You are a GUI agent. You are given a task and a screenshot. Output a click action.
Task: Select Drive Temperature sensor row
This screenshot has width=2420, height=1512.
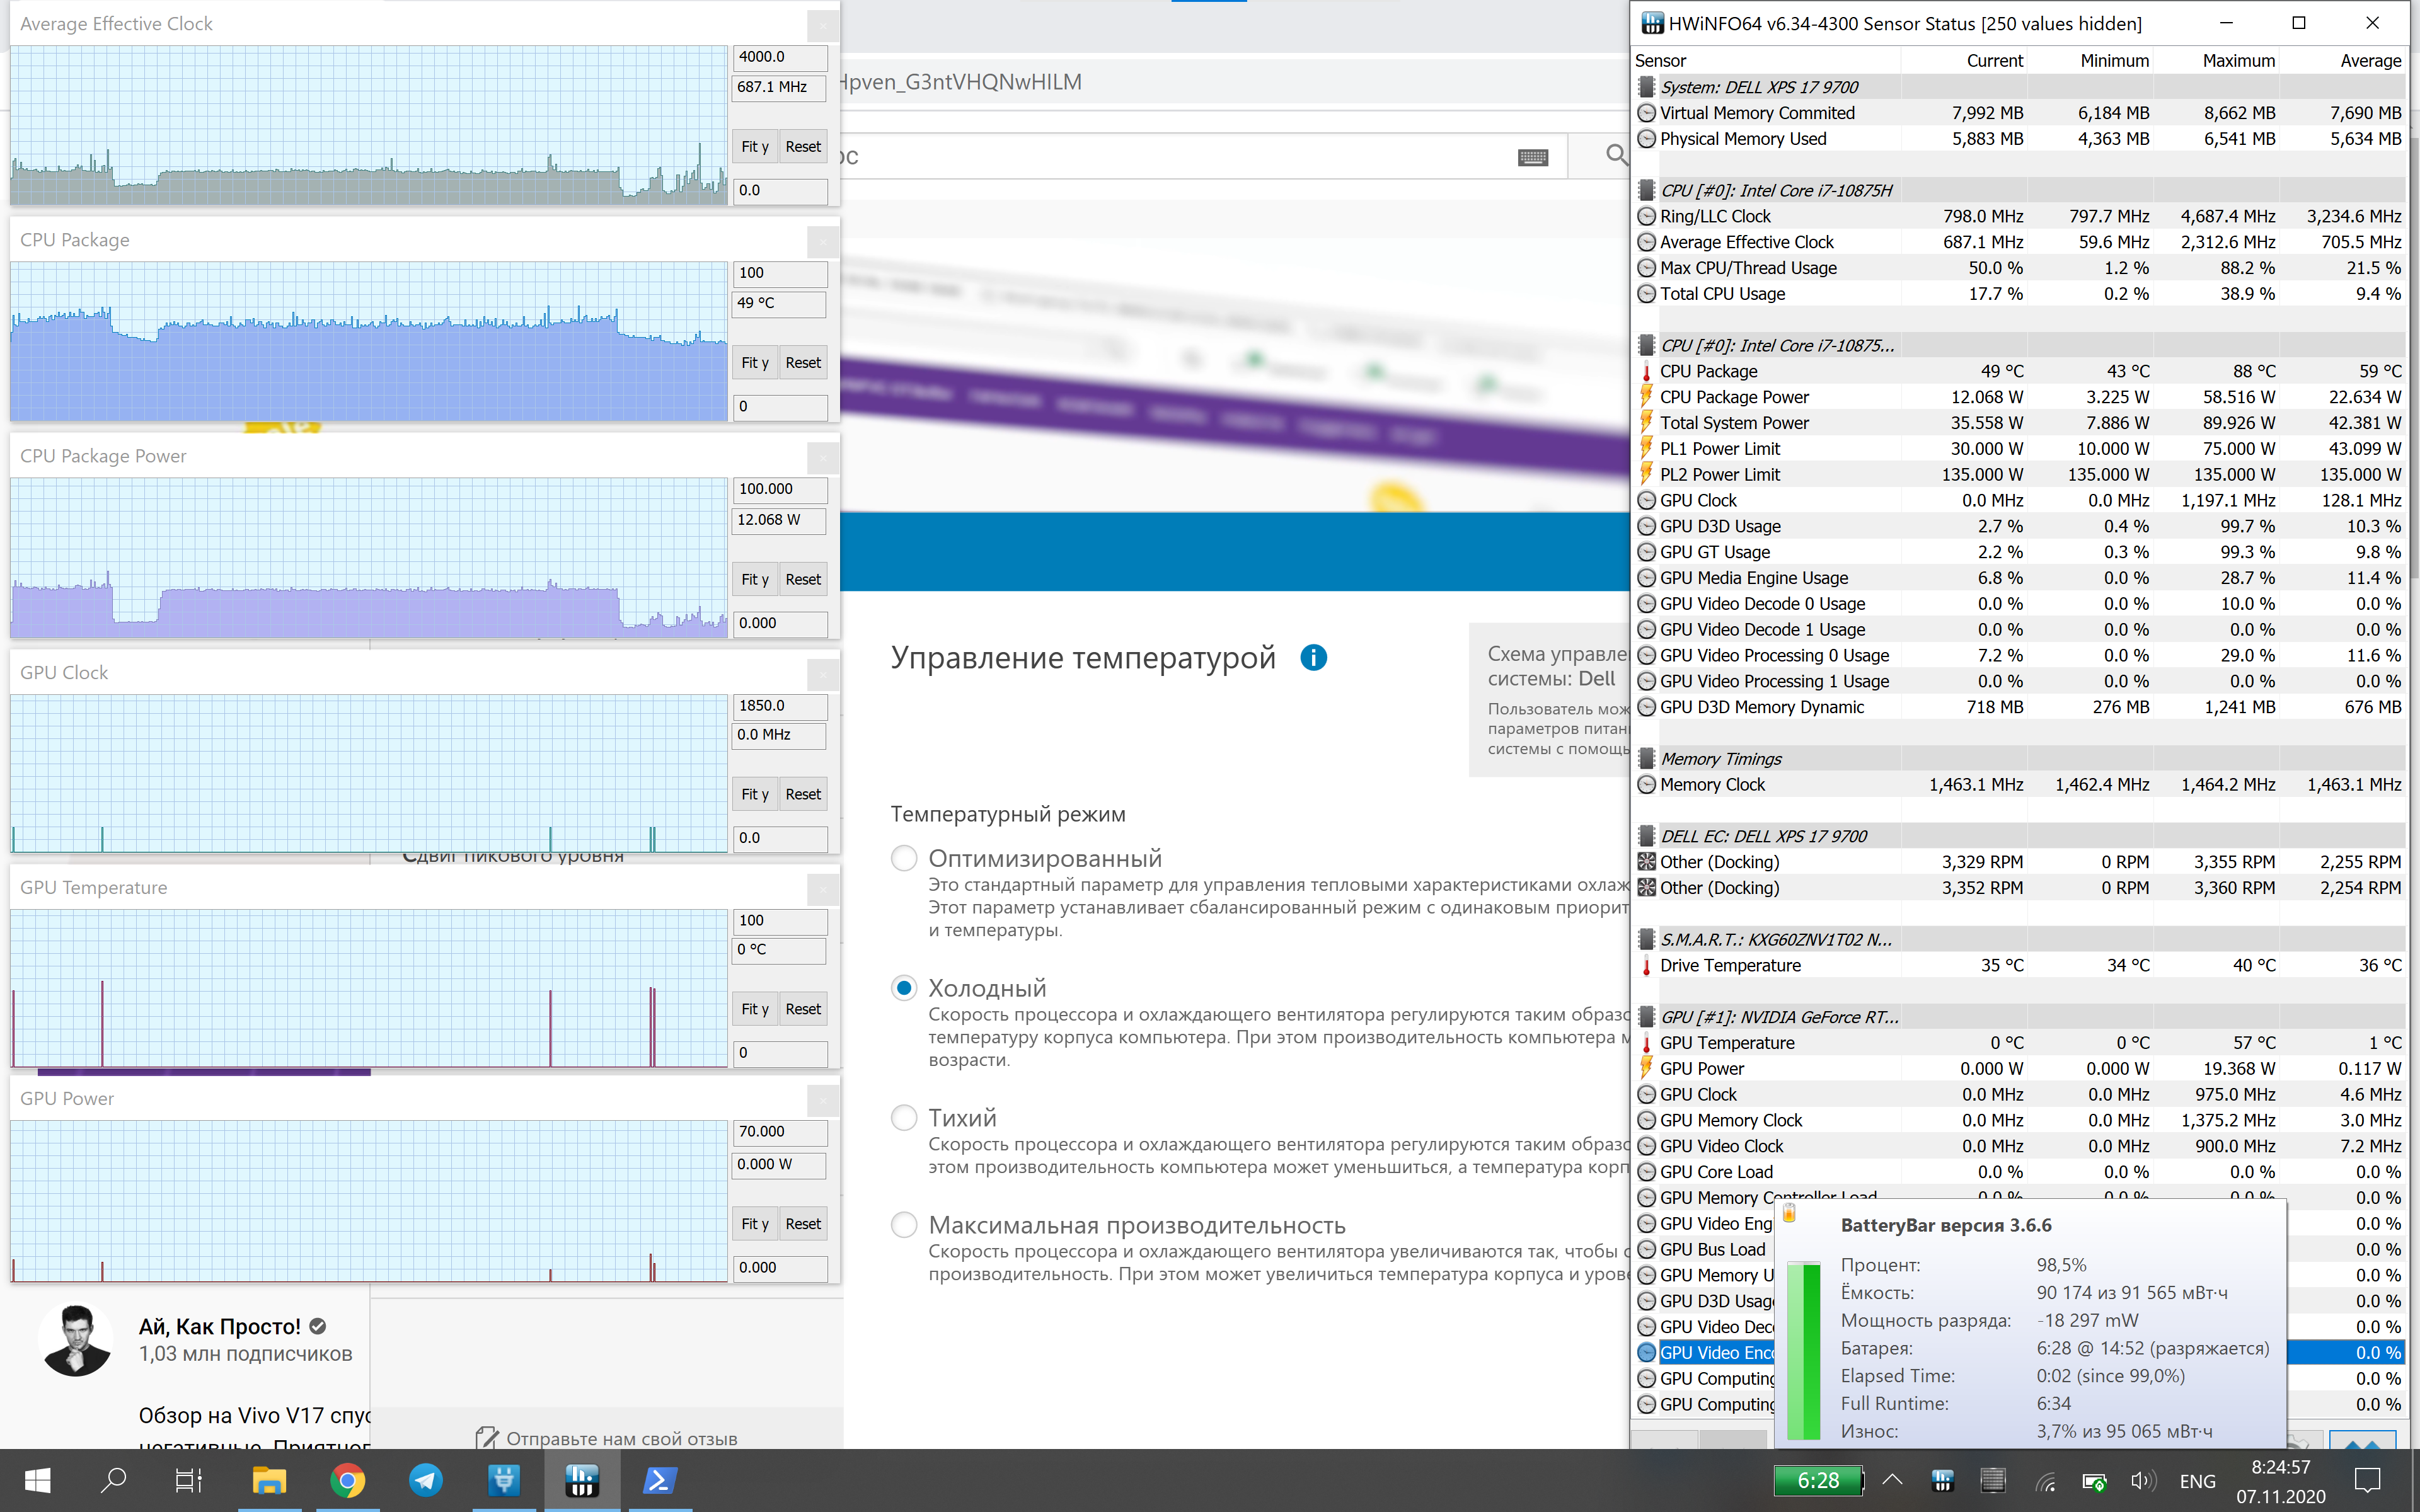click(x=2019, y=965)
